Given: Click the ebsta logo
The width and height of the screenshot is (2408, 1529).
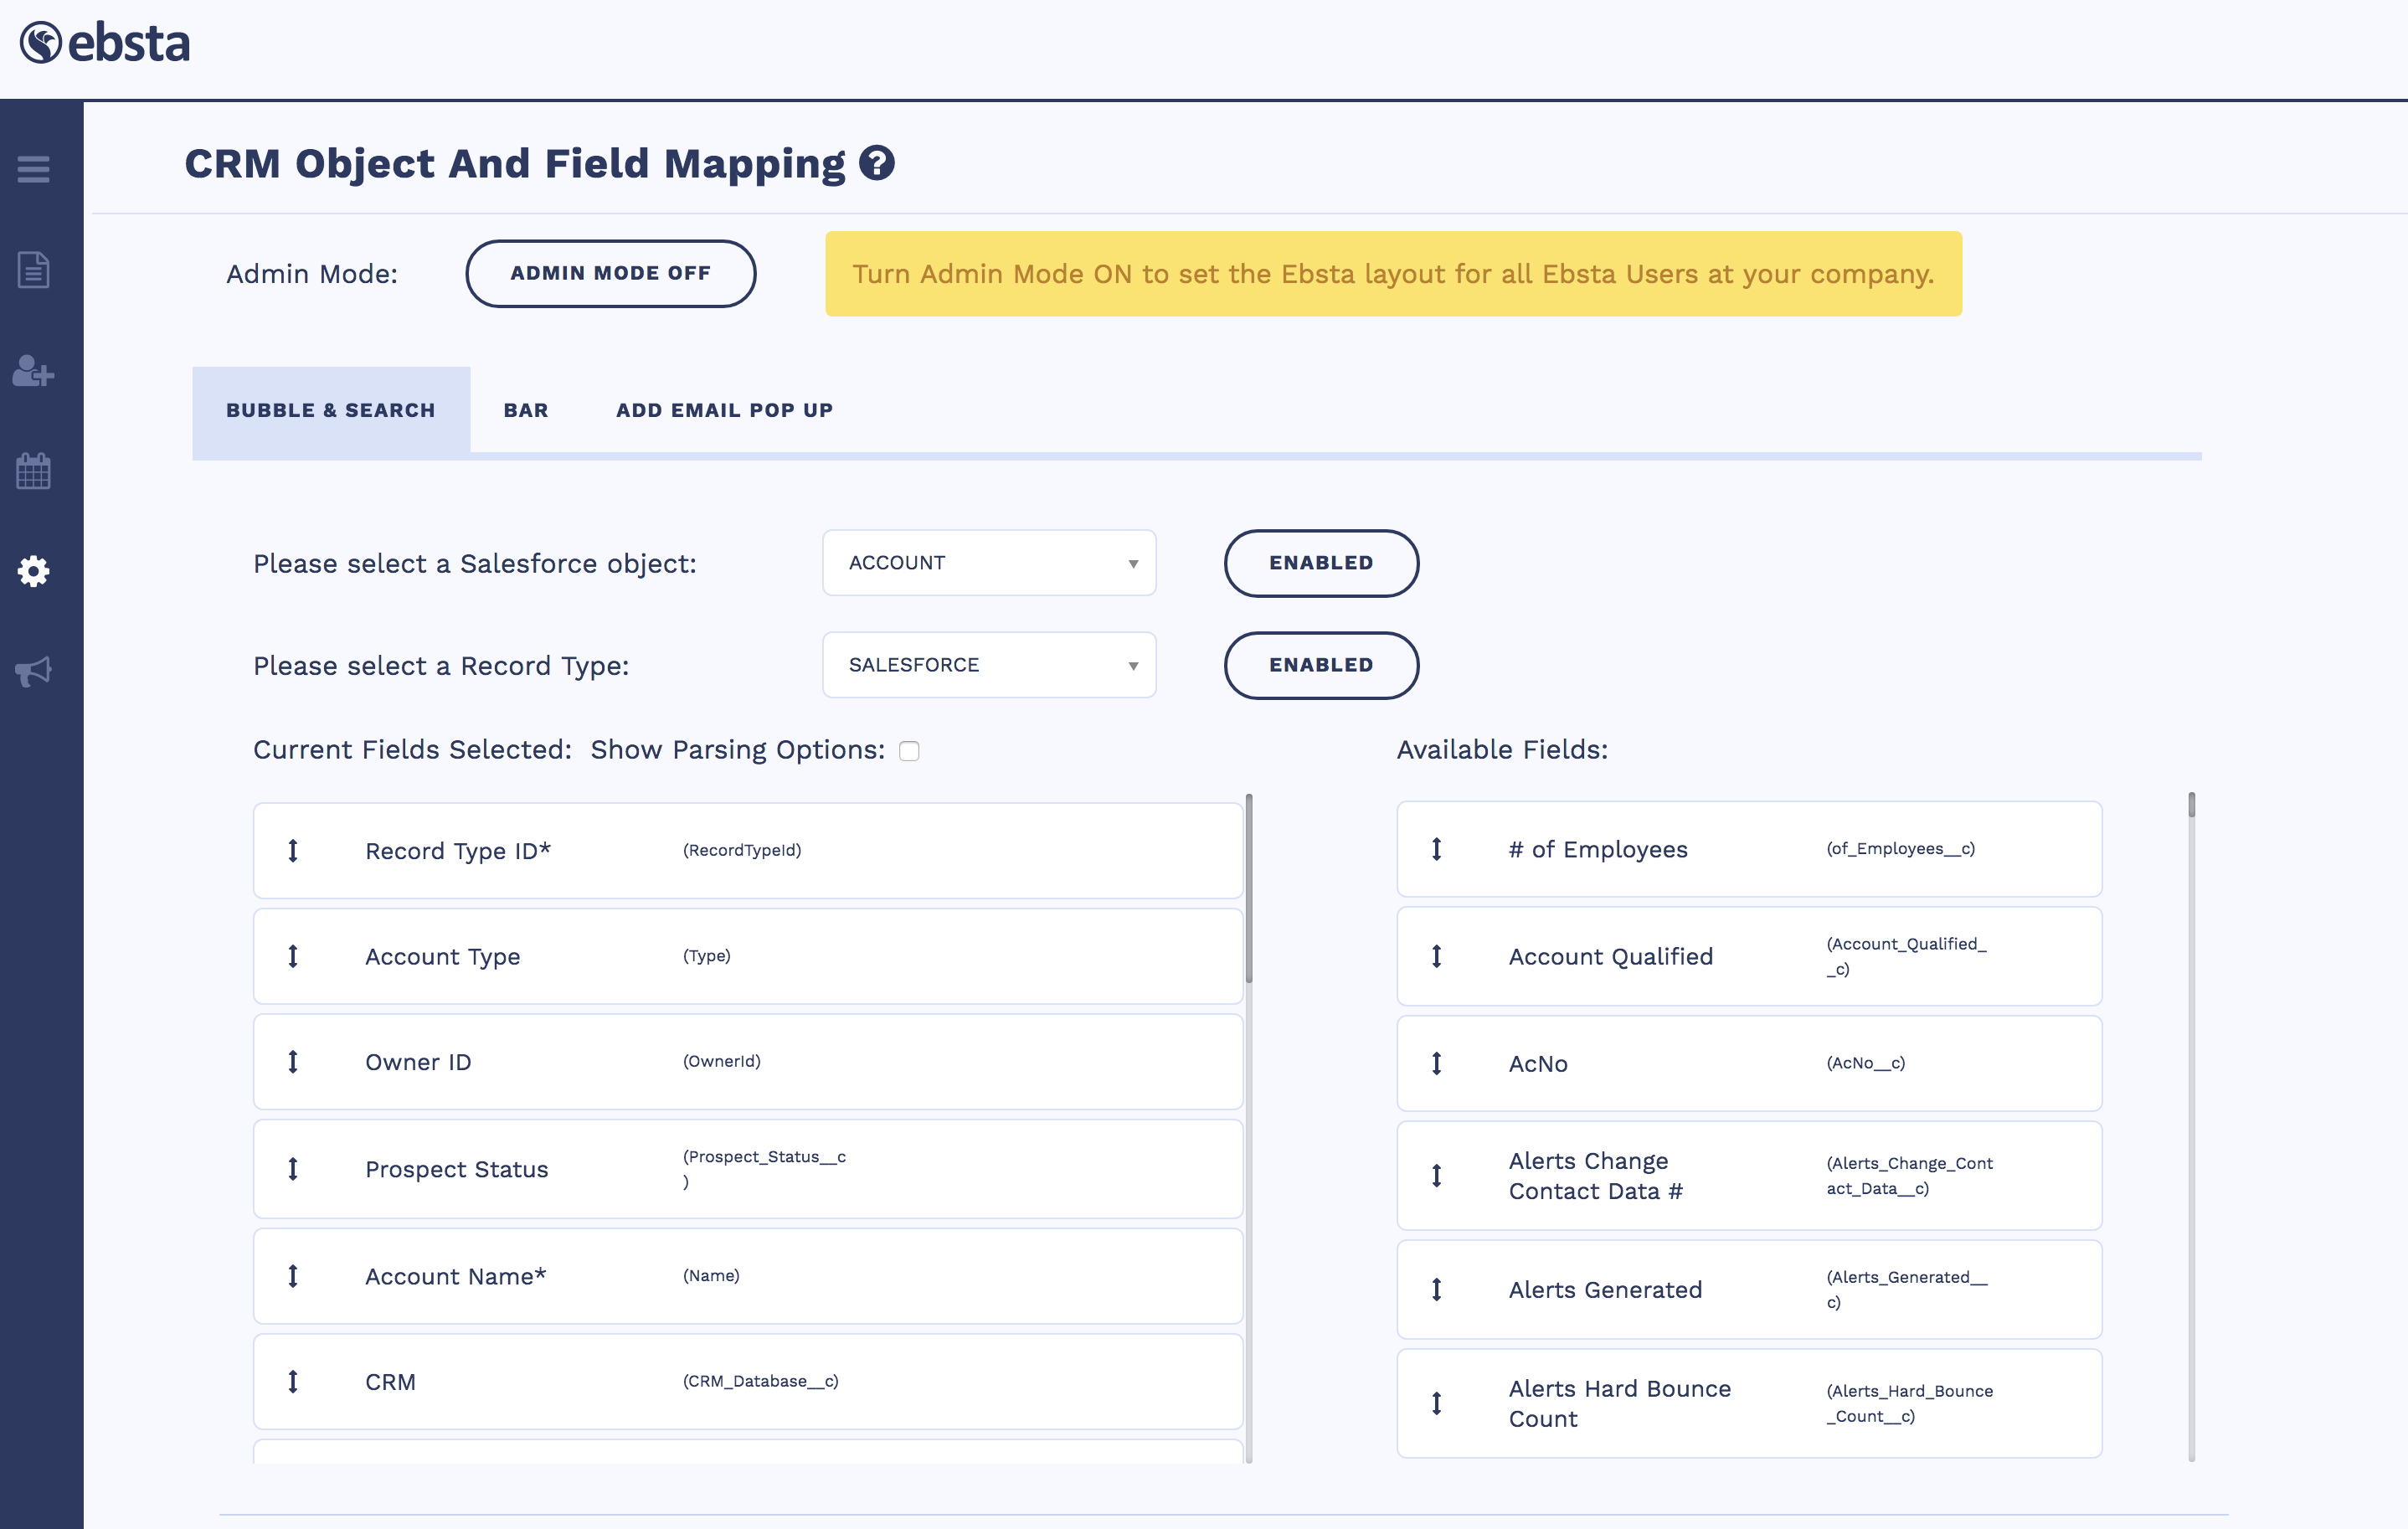Looking at the screenshot, I should (x=105, y=43).
